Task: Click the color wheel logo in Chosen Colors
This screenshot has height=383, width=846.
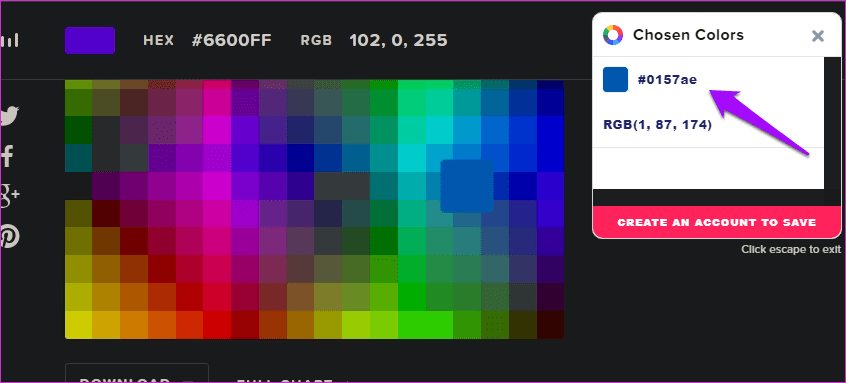Action: [x=613, y=35]
